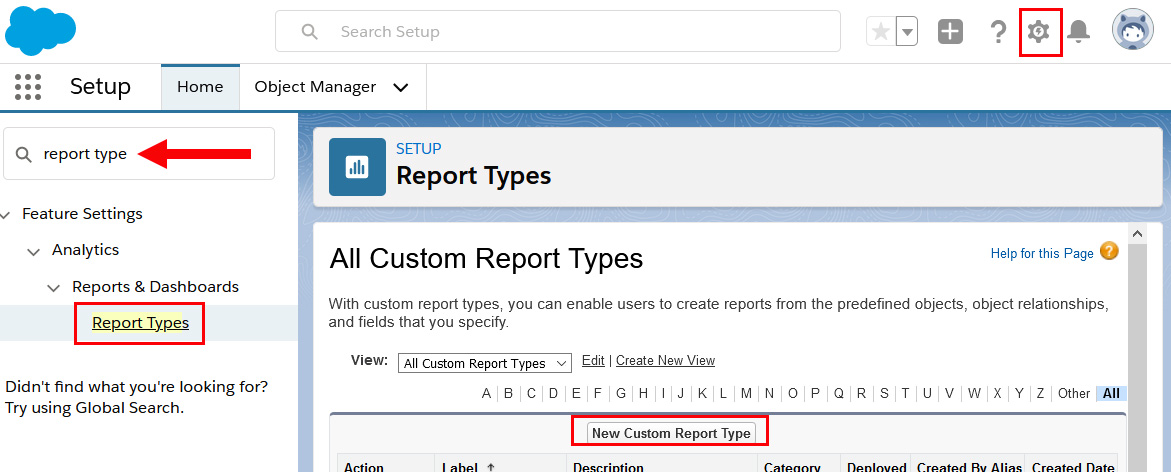
Task: Open the App Launcher grid icon
Action: pos(29,87)
